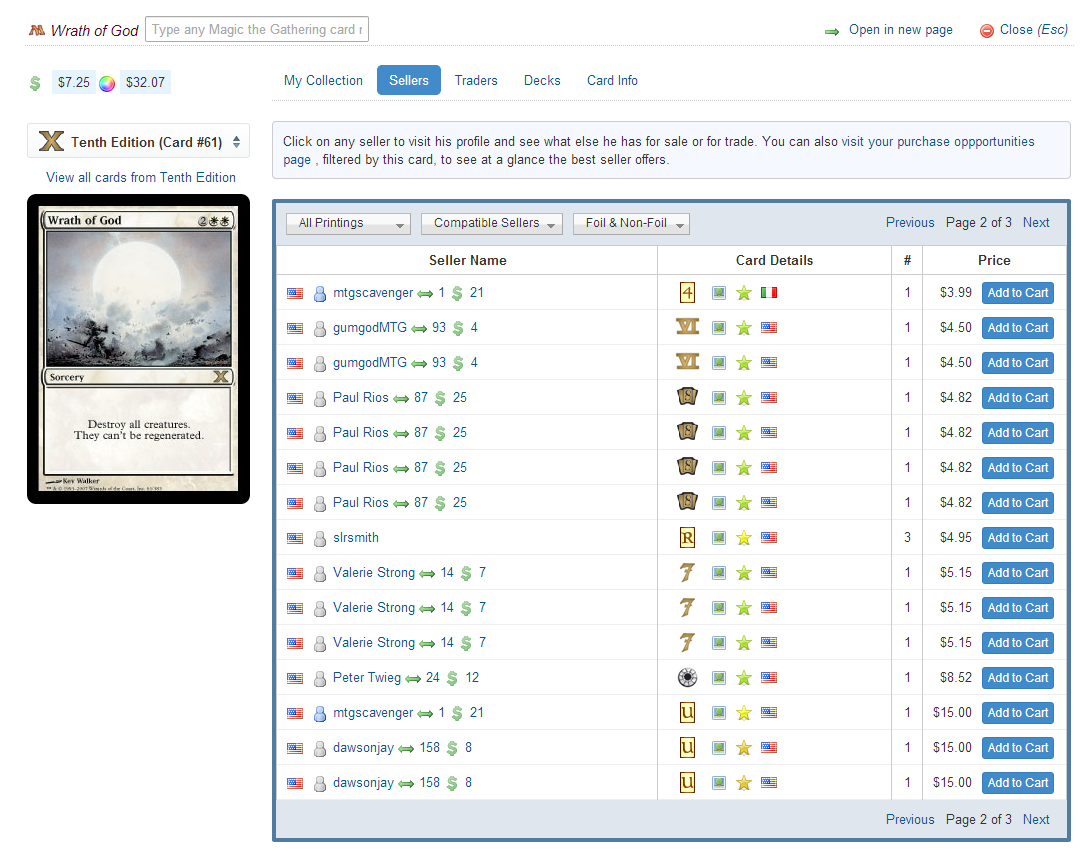The width and height of the screenshot is (1080, 851).
Task: Click the red Close (Esc) icon
Action: coord(987,31)
